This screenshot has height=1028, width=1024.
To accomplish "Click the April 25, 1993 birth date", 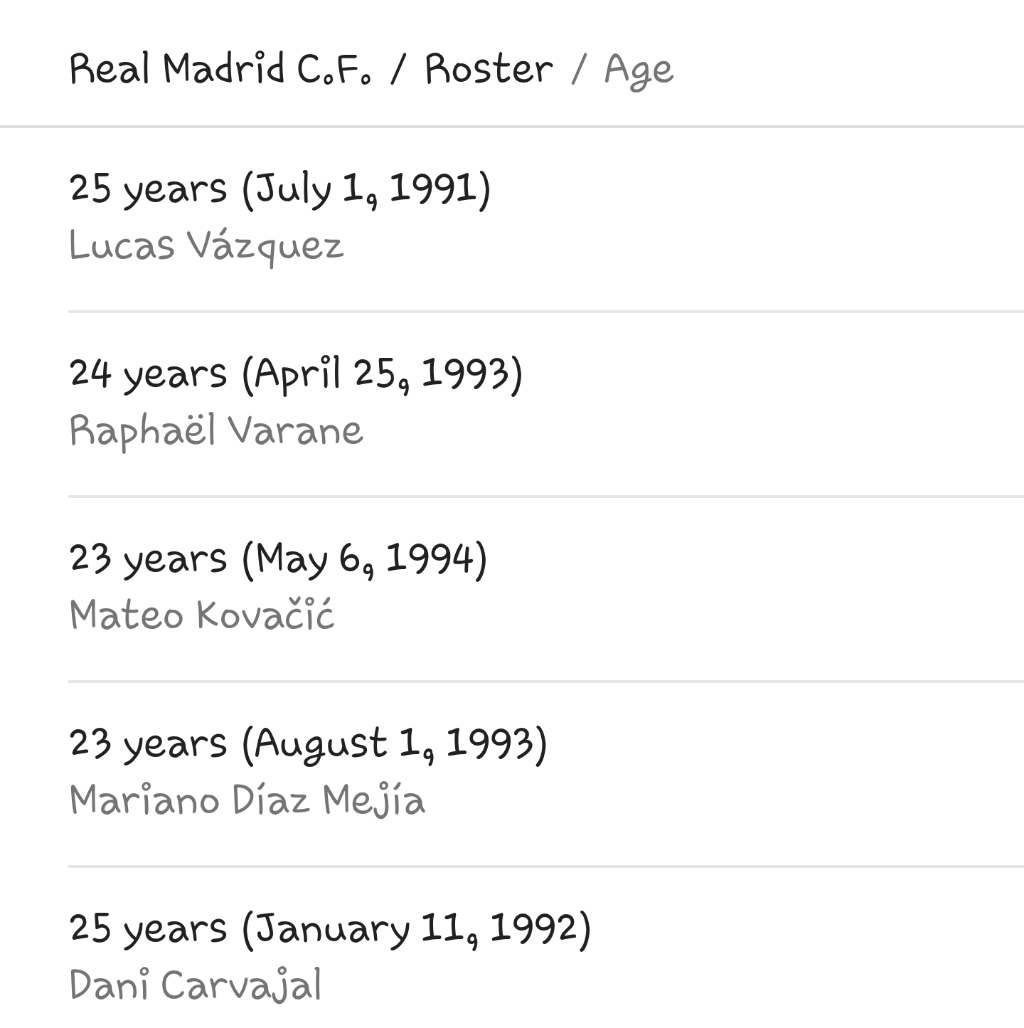I will point(382,374).
